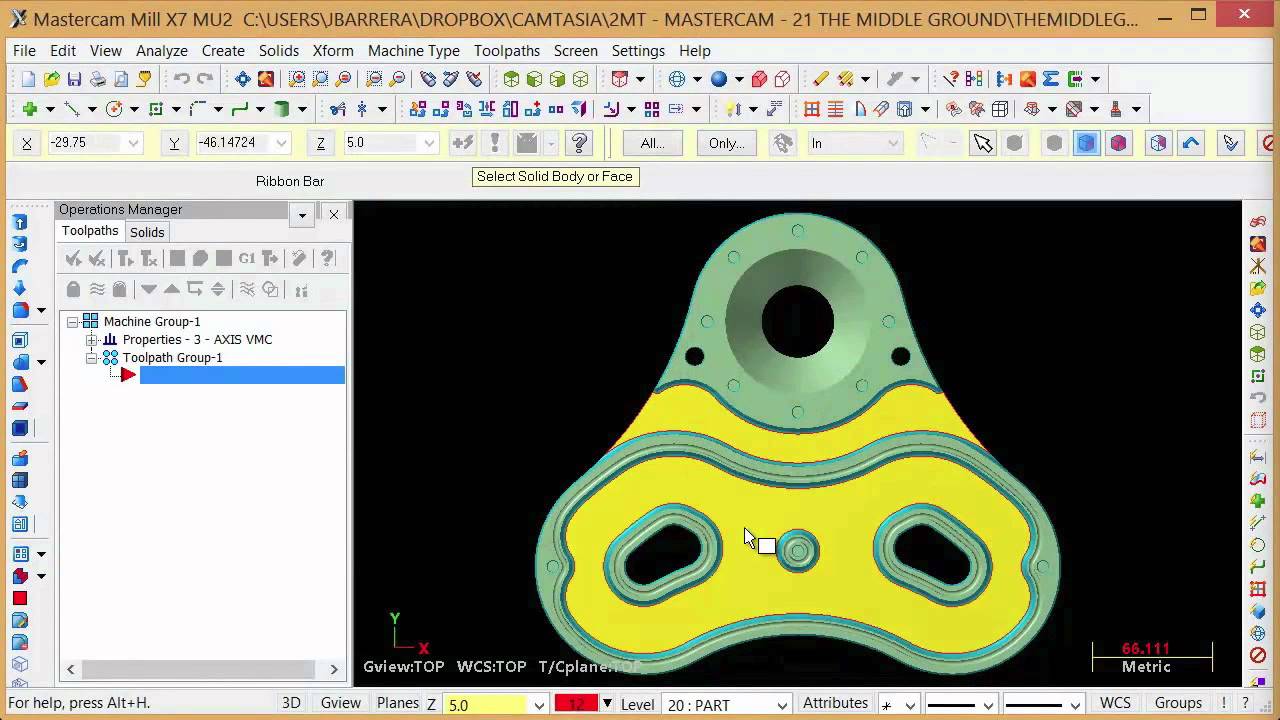The height and width of the screenshot is (720, 1280).
Task: Open the Xform menu
Action: pyautogui.click(x=333, y=50)
